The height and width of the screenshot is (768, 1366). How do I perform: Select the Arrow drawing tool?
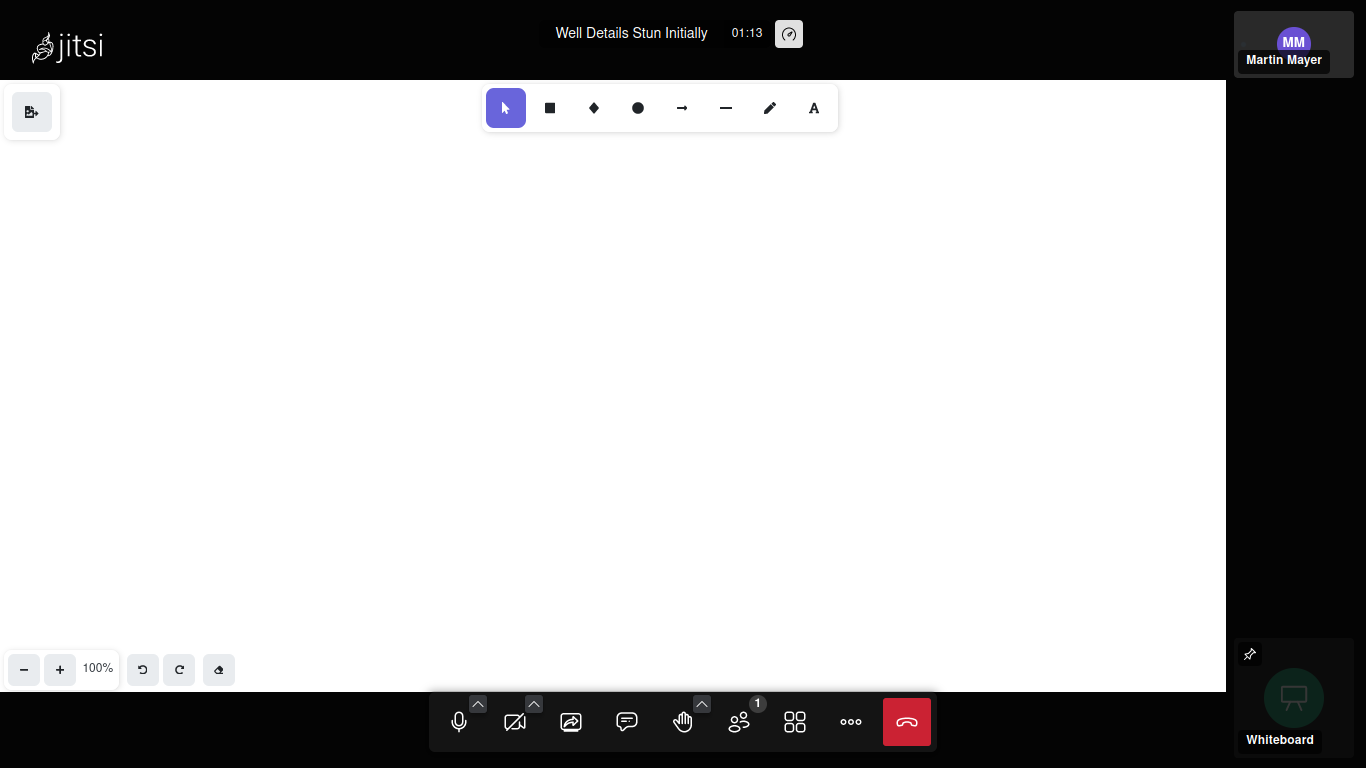pos(681,107)
